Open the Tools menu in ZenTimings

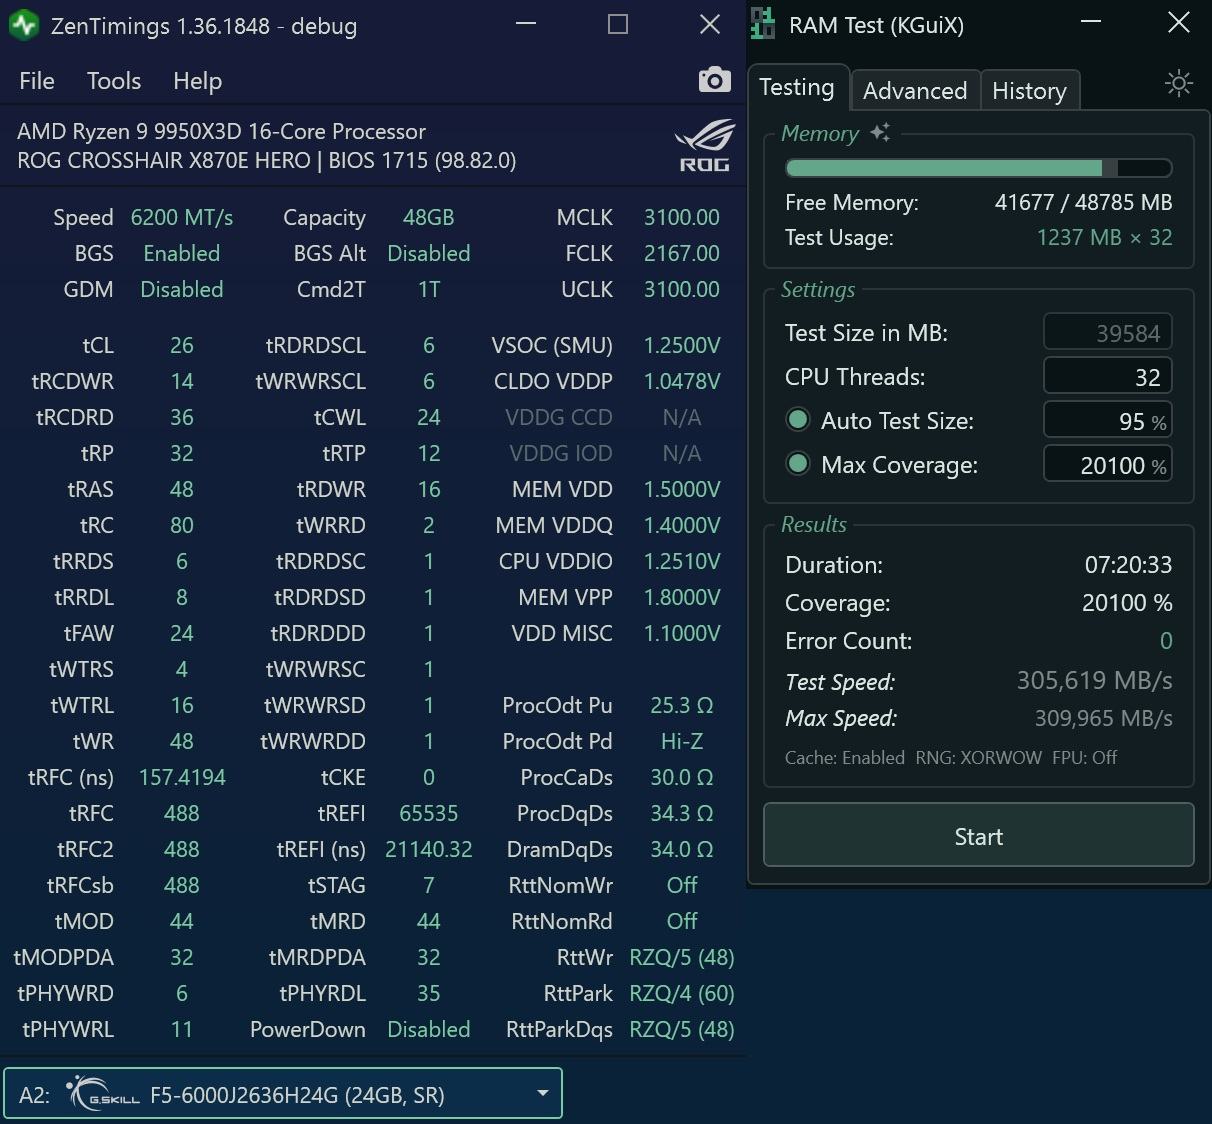(x=114, y=81)
